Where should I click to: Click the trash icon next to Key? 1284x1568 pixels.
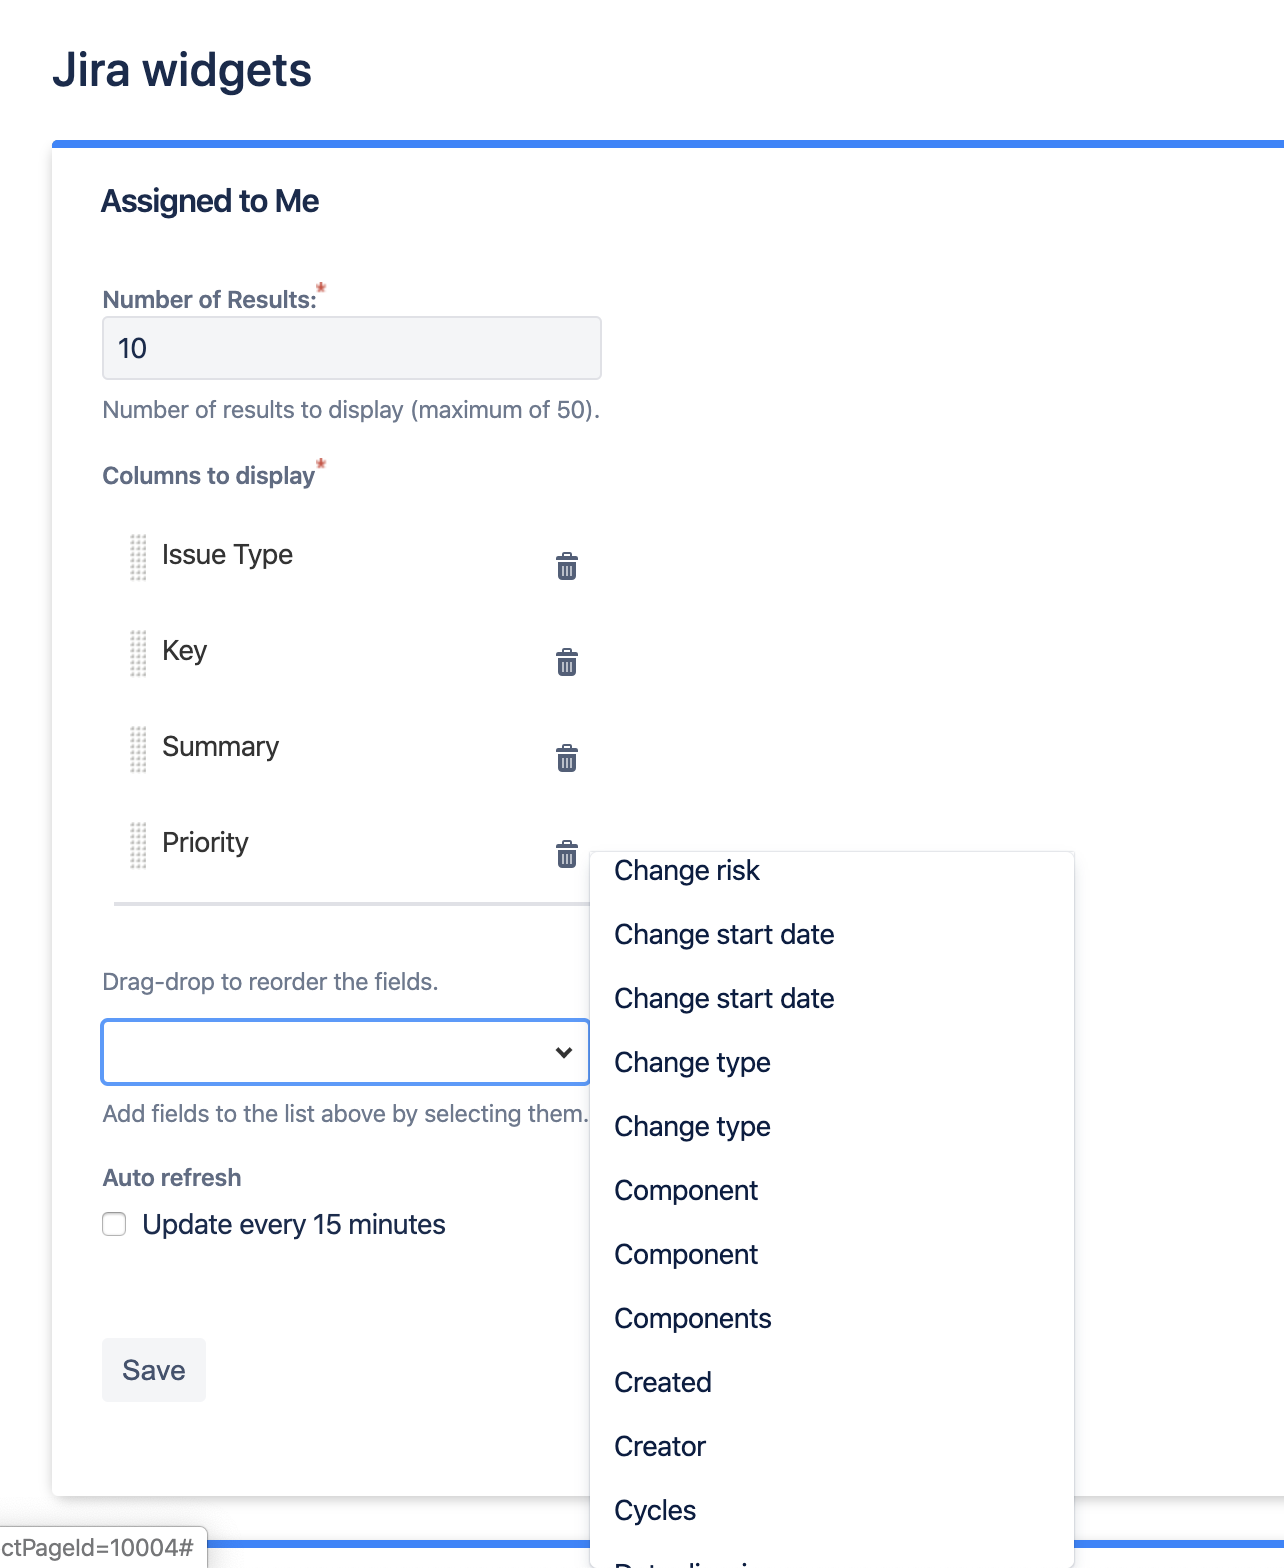click(567, 662)
